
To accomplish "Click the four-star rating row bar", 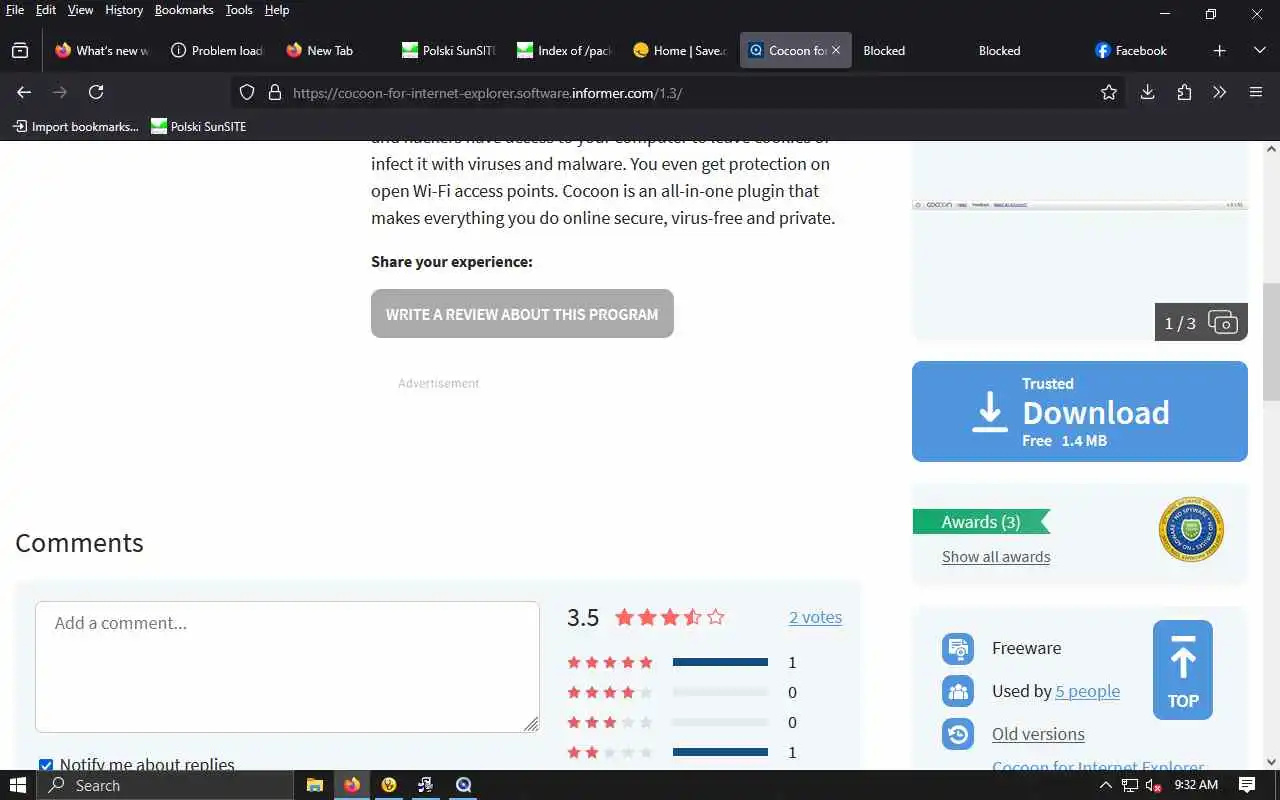I will tap(720, 692).
